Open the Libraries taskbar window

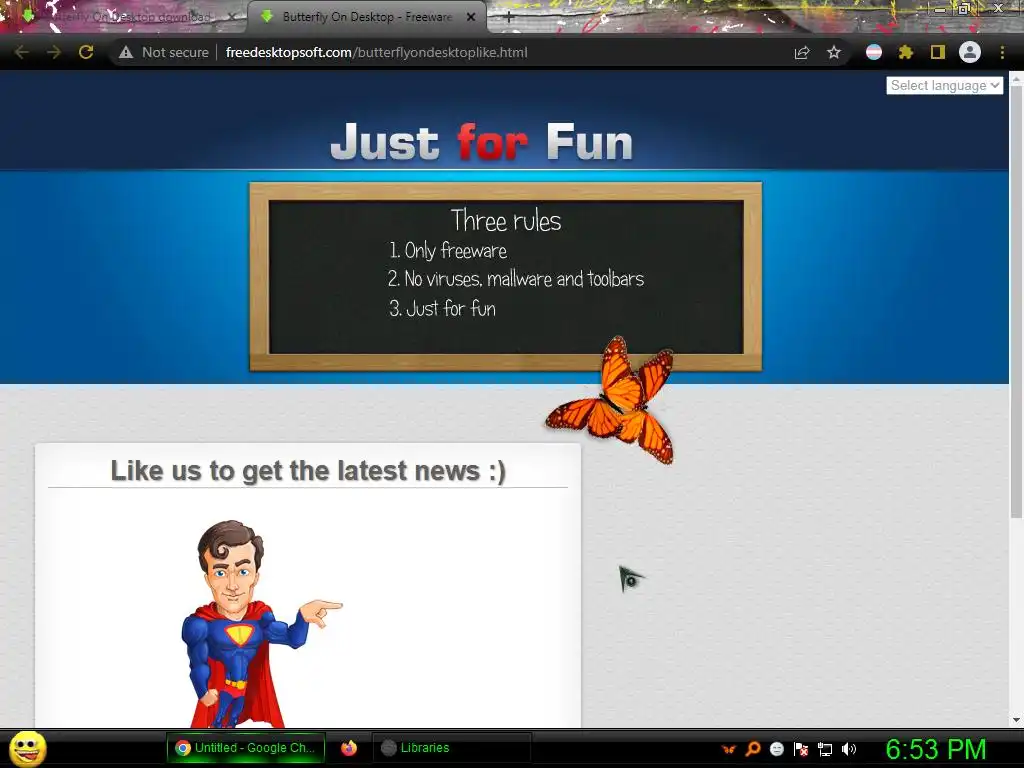coord(451,748)
